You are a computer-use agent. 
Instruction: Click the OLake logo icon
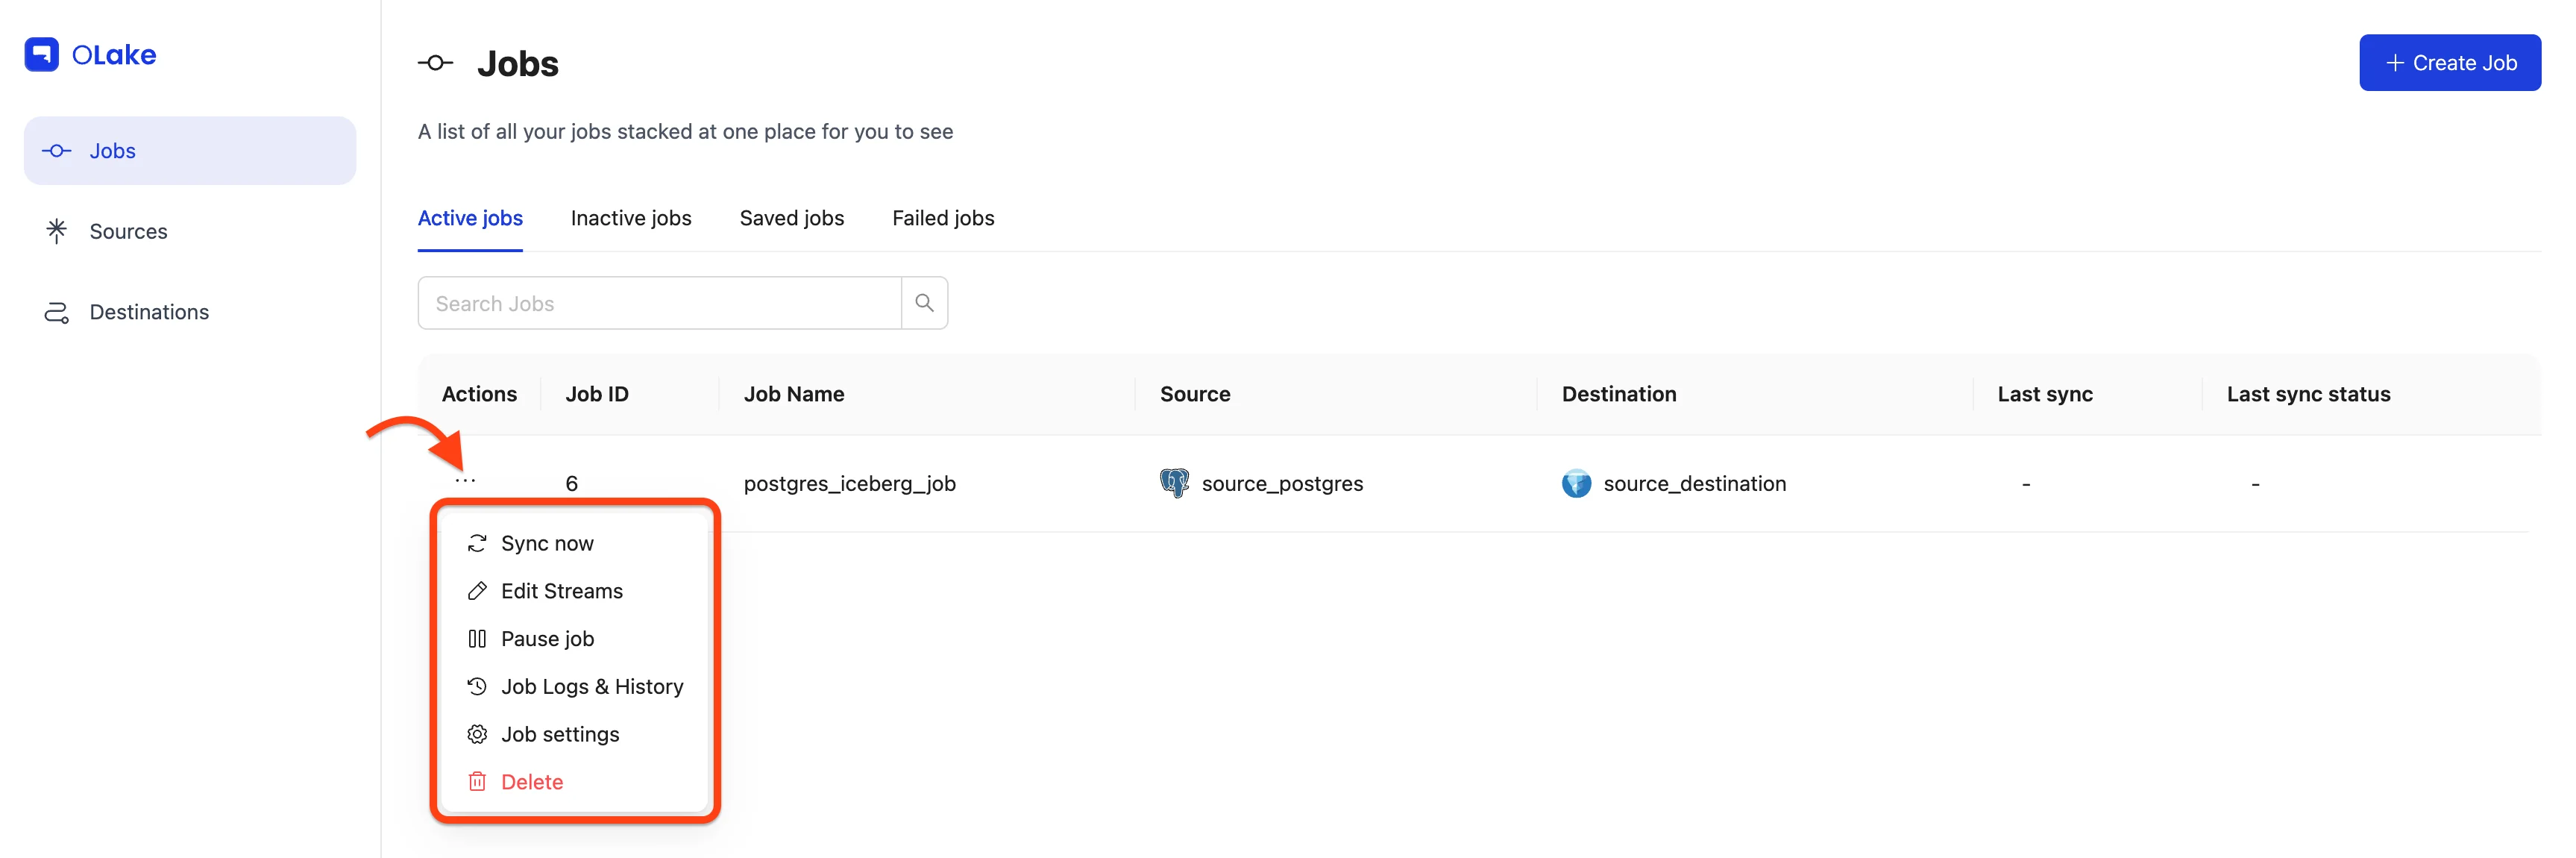(41, 54)
